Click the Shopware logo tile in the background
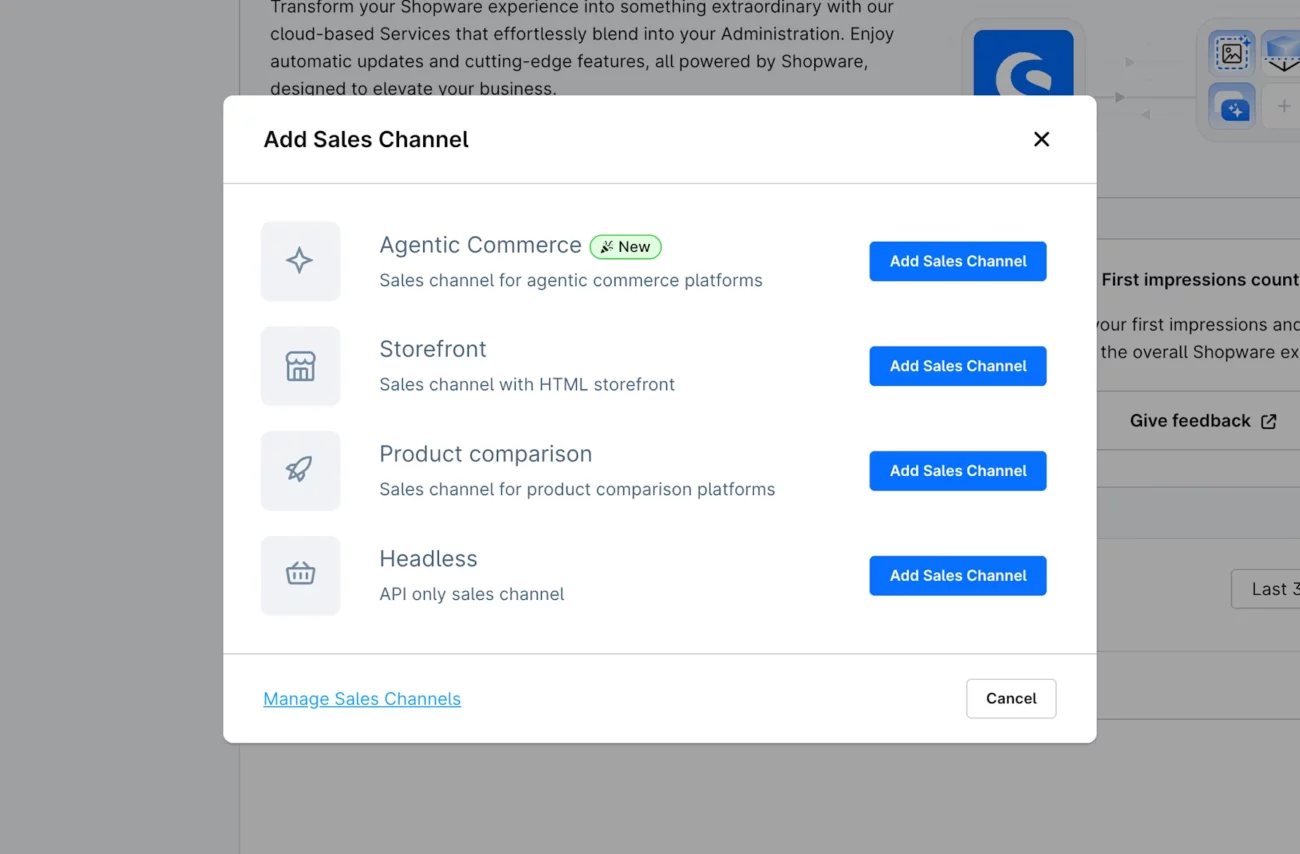Viewport: 1300px width, 854px height. click(x=1023, y=63)
